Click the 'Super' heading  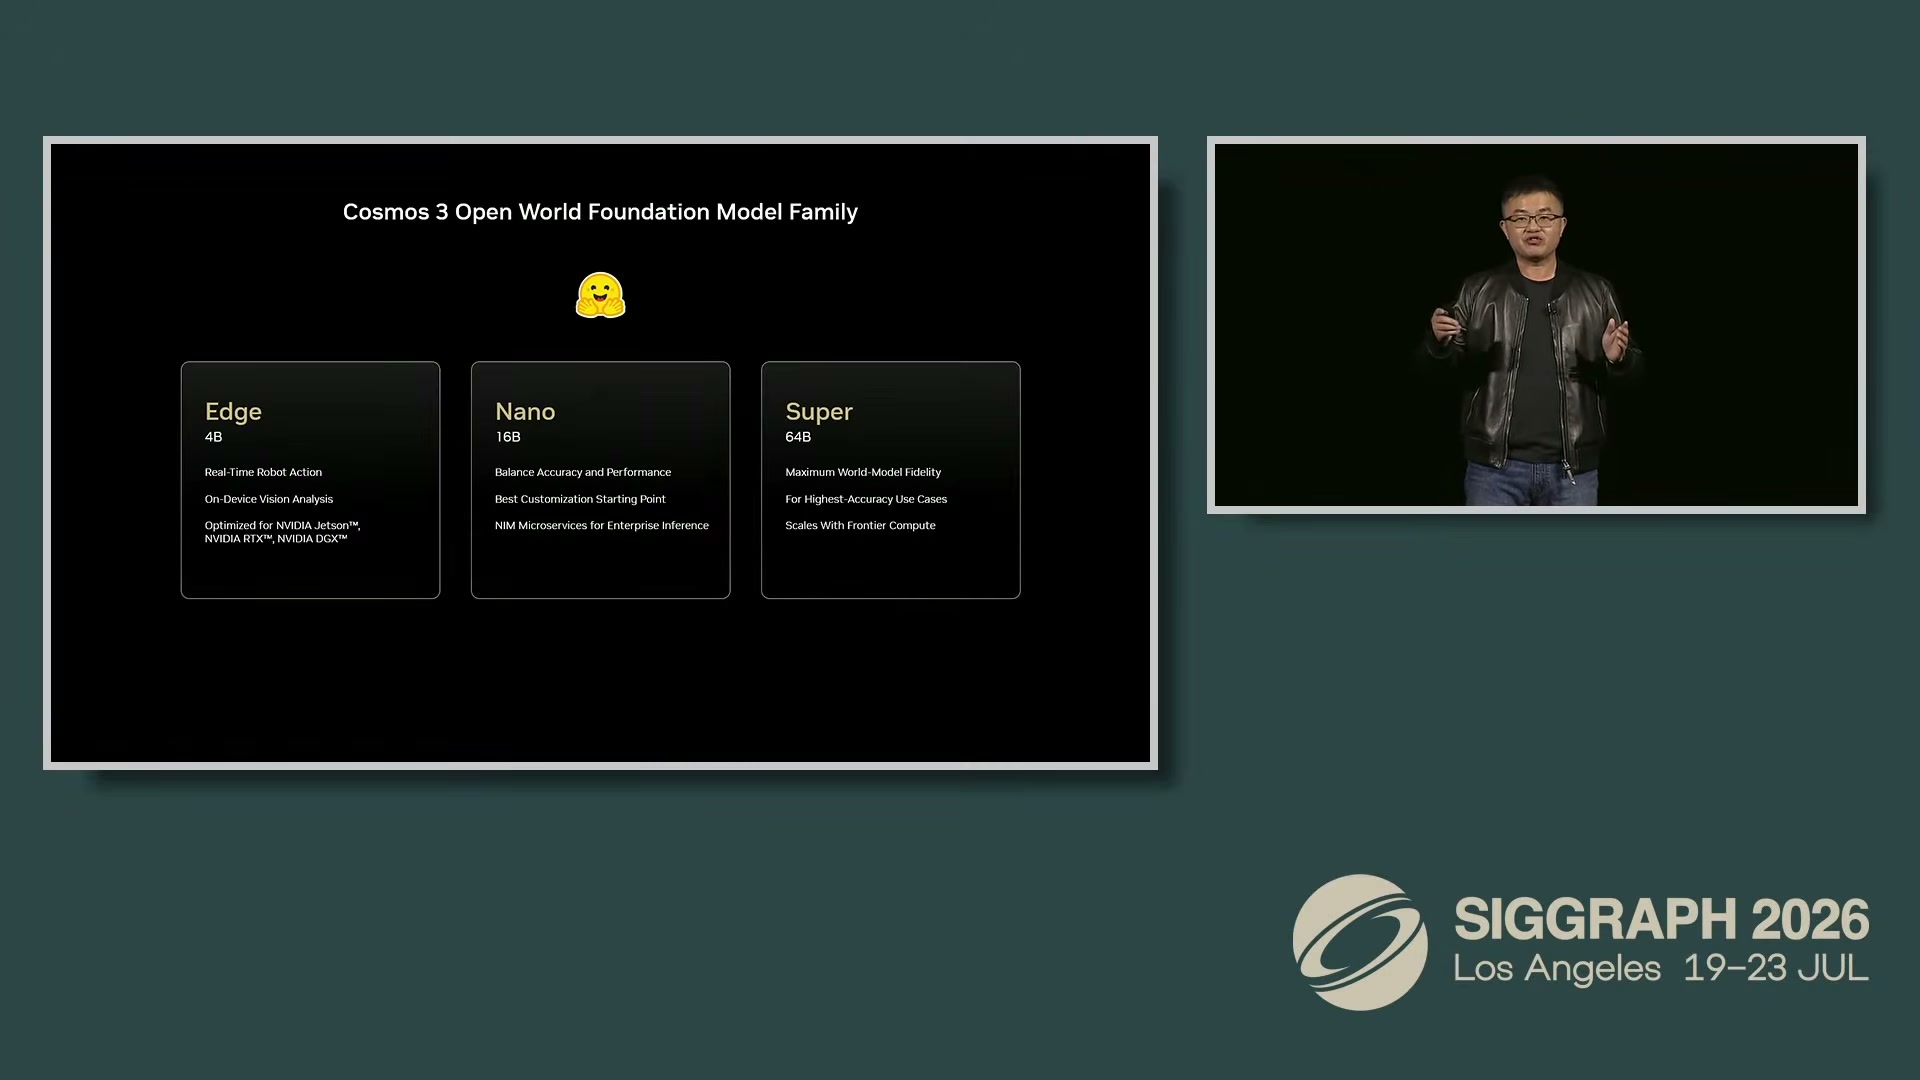[x=819, y=413]
